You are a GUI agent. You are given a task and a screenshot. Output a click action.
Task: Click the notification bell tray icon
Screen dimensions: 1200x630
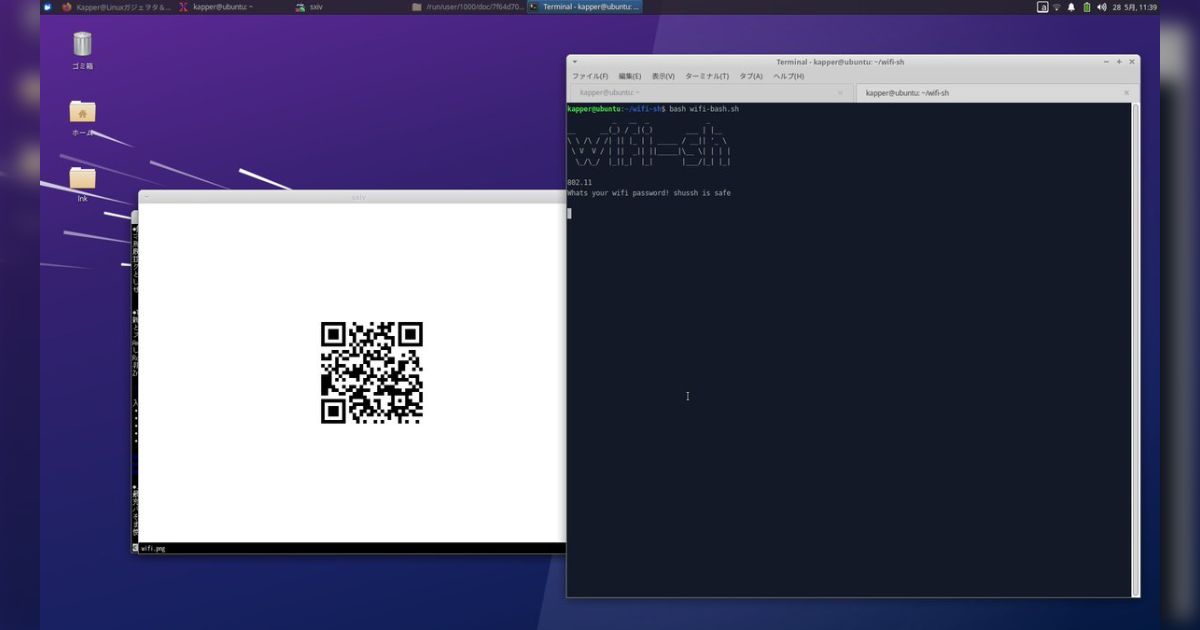[1070, 7]
